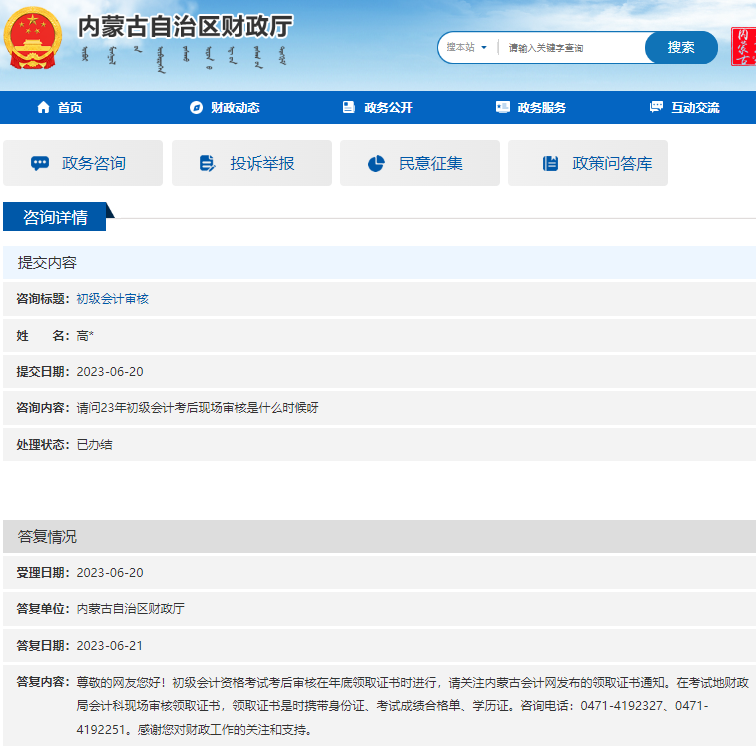This screenshot has width=756, height=746.
Task: Click the red seal image at top right
Action: click(742, 47)
